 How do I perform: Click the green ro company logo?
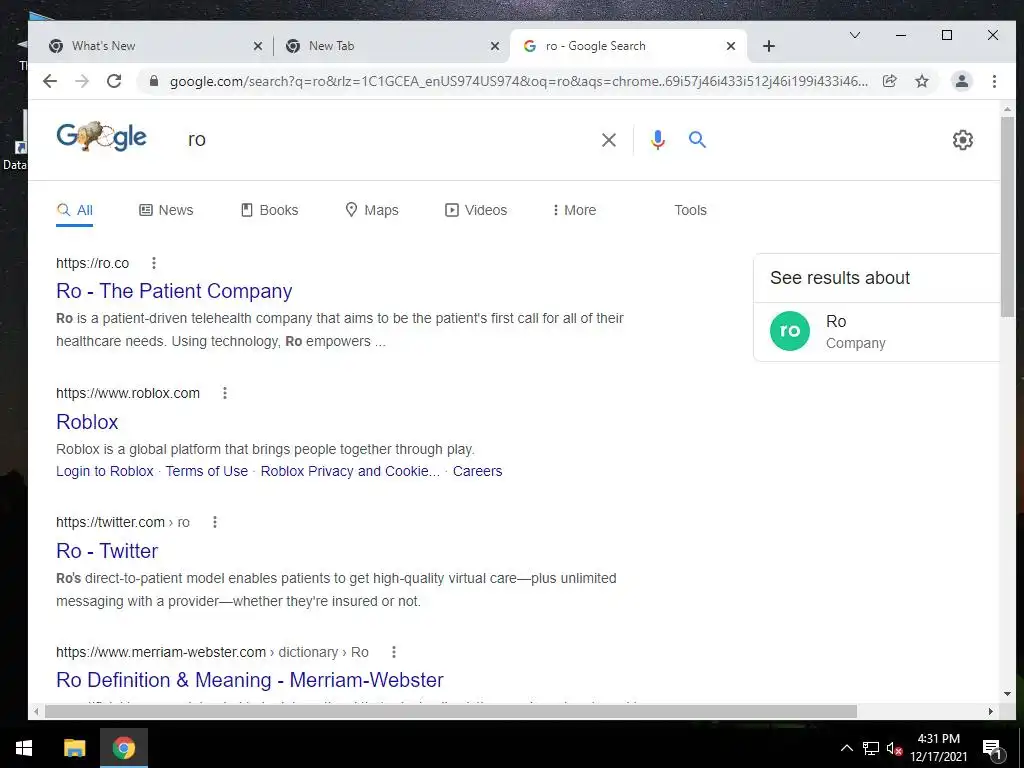790,331
